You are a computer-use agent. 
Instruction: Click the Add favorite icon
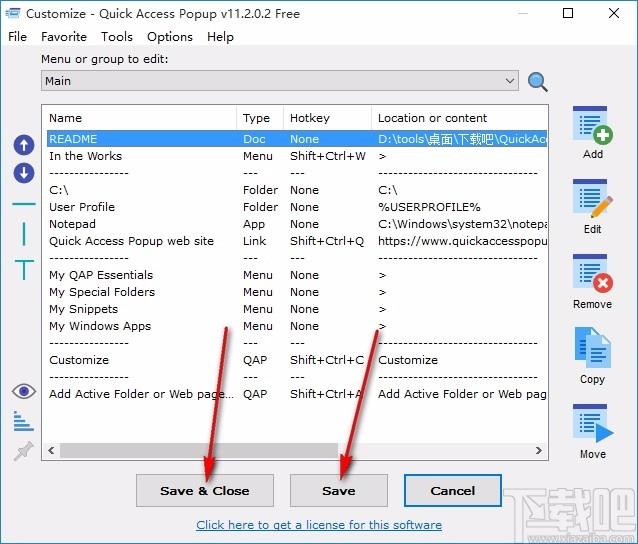[x=593, y=126]
